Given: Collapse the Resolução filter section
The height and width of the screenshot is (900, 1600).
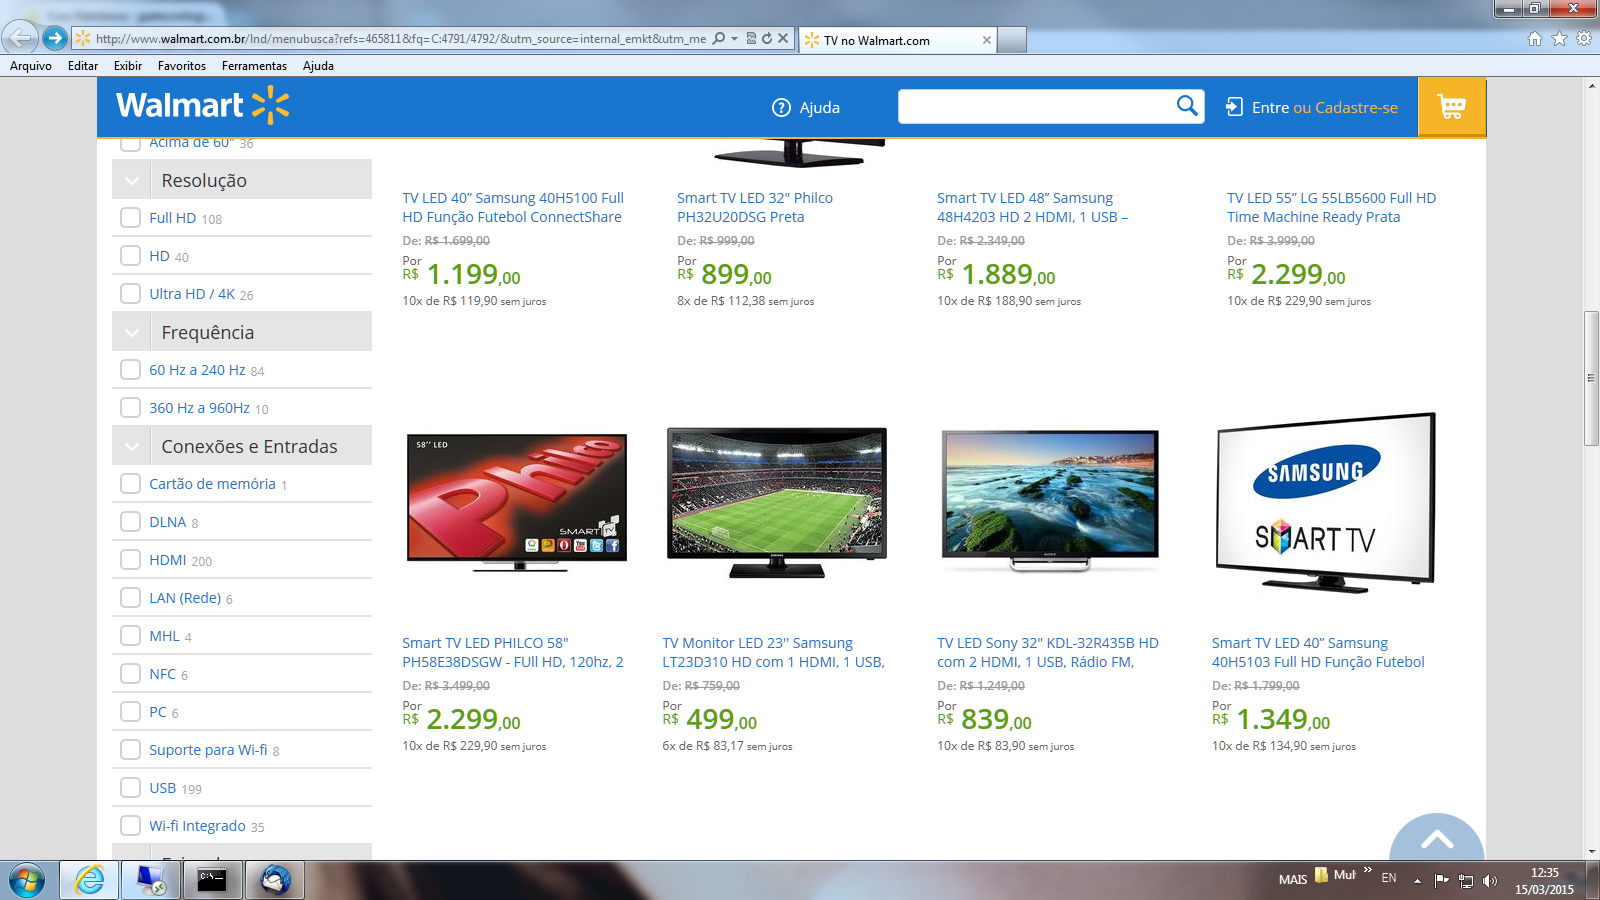Looking at the screenshot, I should (131, 180).
